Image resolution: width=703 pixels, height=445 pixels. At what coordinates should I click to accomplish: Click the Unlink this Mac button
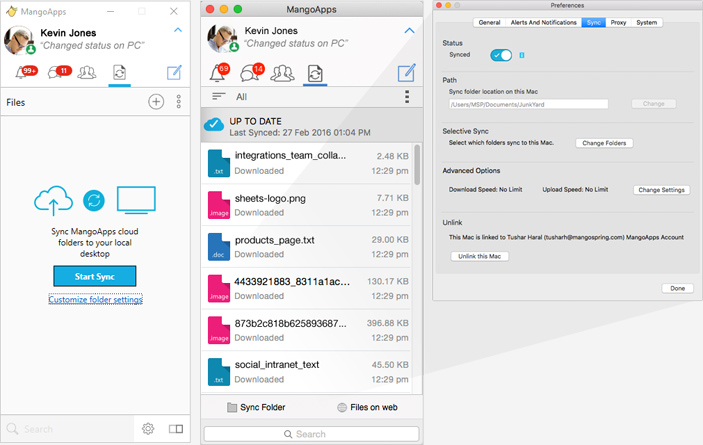pos(479,256)
